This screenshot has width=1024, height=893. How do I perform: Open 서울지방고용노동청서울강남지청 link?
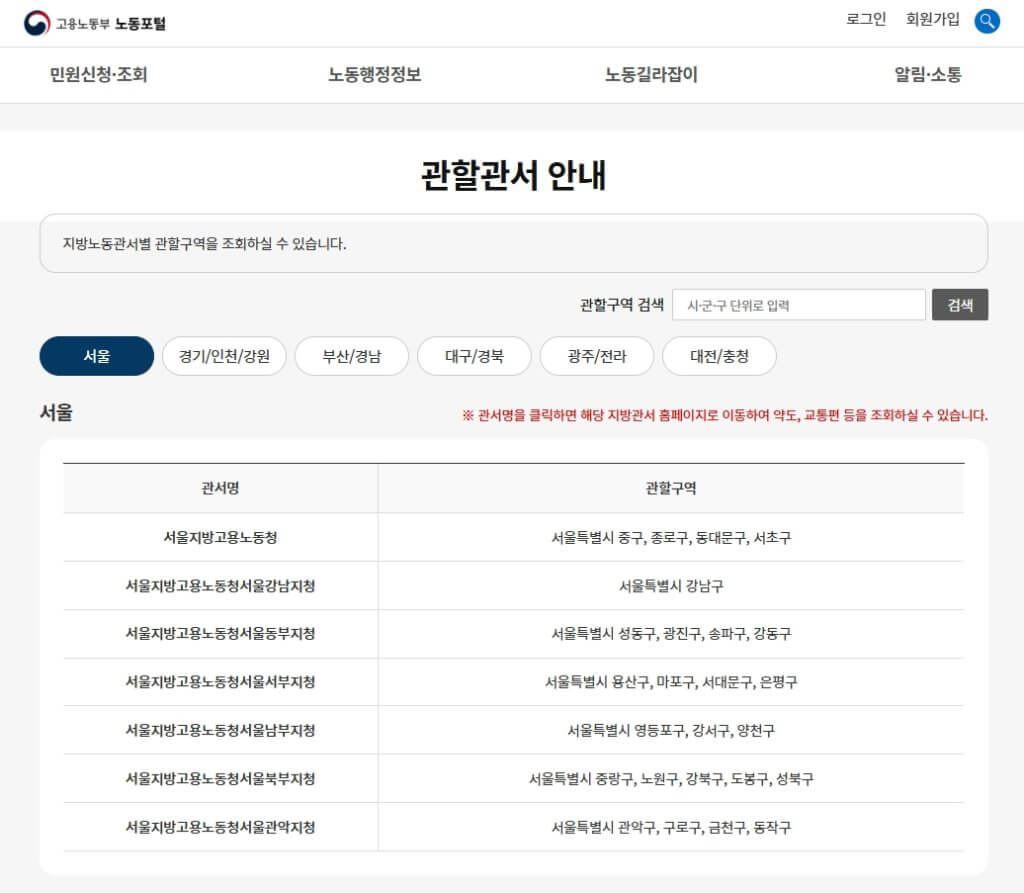click(x=221, y=586)
